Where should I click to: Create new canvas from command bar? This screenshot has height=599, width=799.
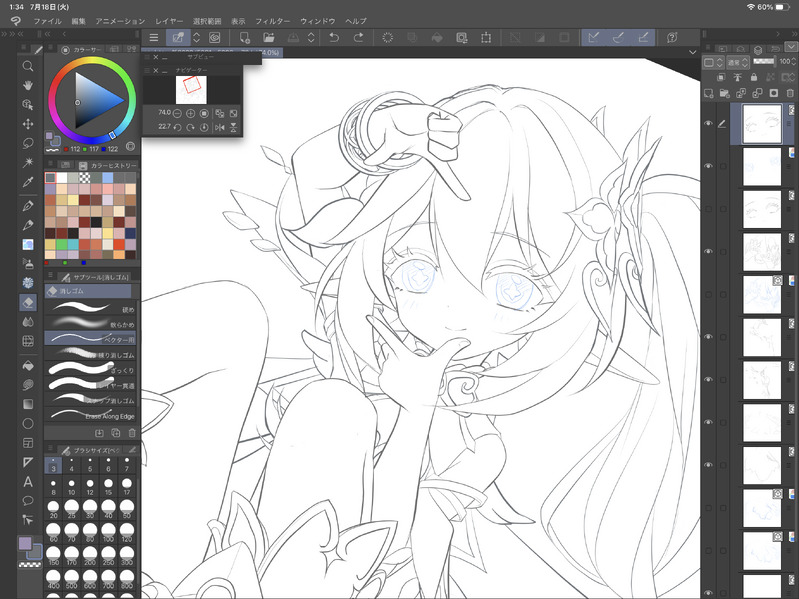(x=245, y=37)
